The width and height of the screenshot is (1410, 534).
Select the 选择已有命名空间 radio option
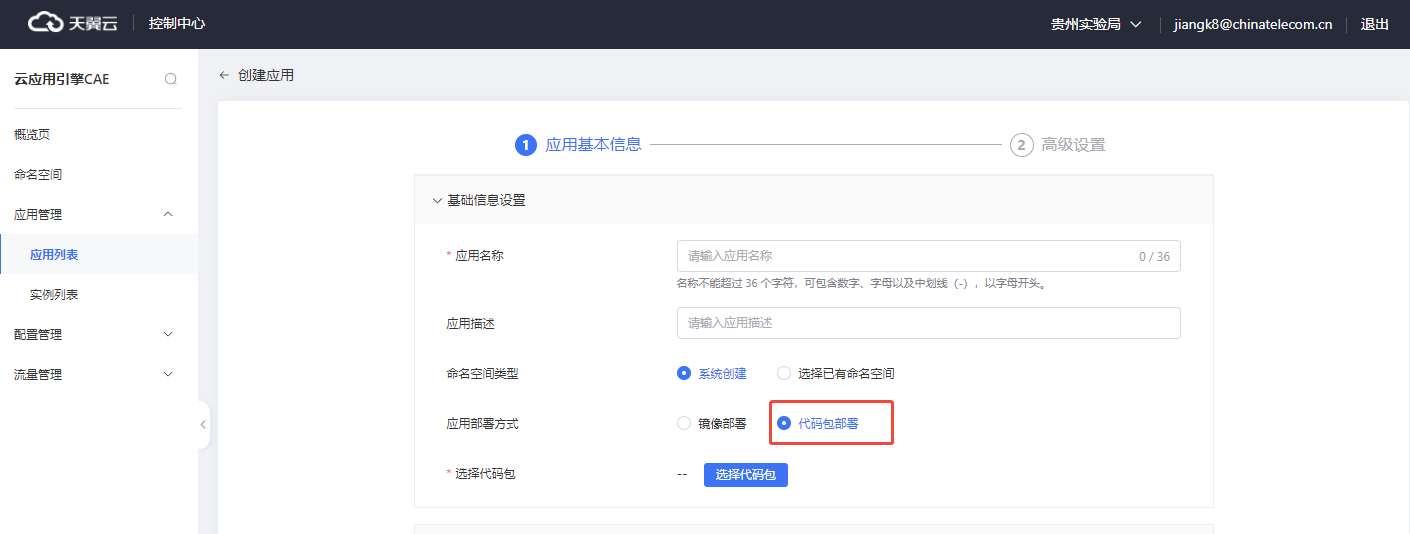(784, 373)
